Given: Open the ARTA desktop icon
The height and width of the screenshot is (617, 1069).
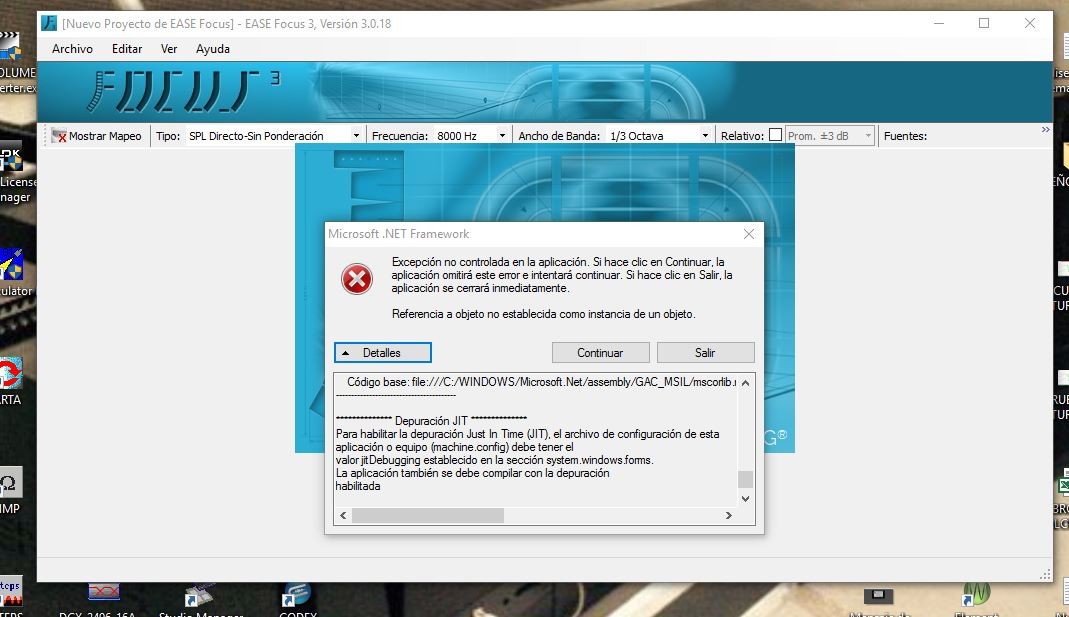Looking at the screenshot, I should pos(10,380).
